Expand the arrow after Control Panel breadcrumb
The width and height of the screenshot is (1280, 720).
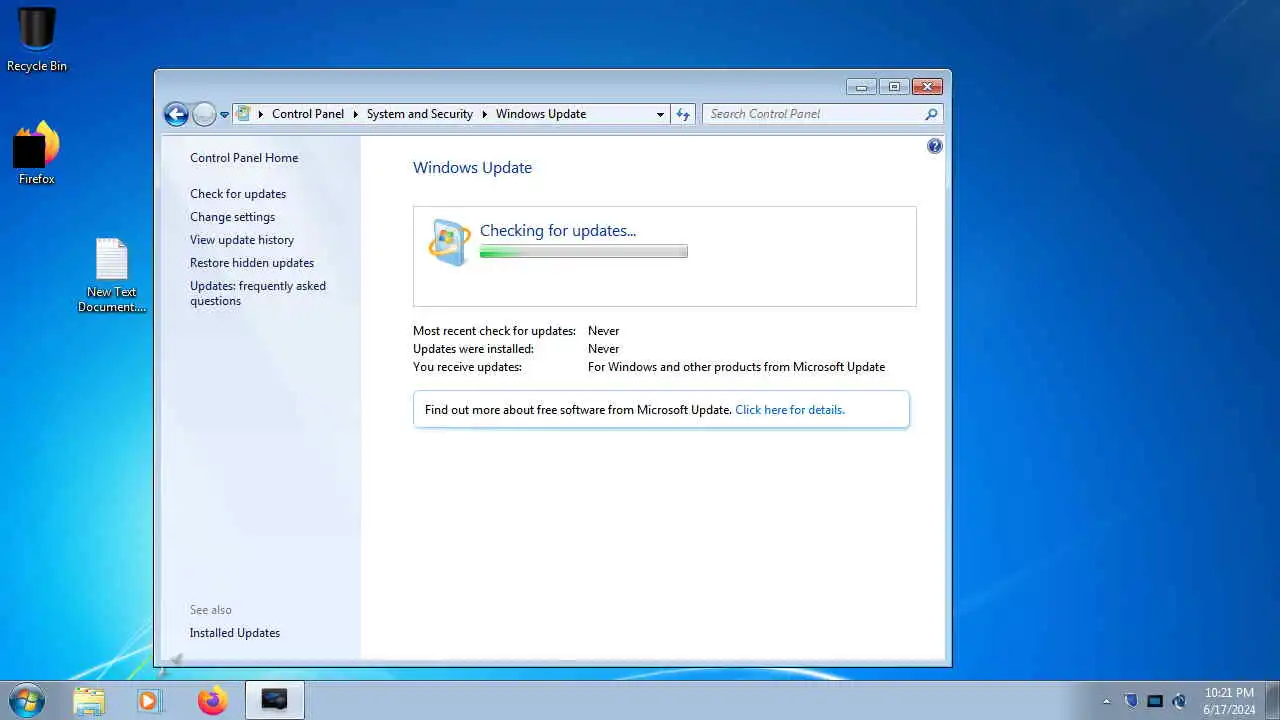[355, 114]
